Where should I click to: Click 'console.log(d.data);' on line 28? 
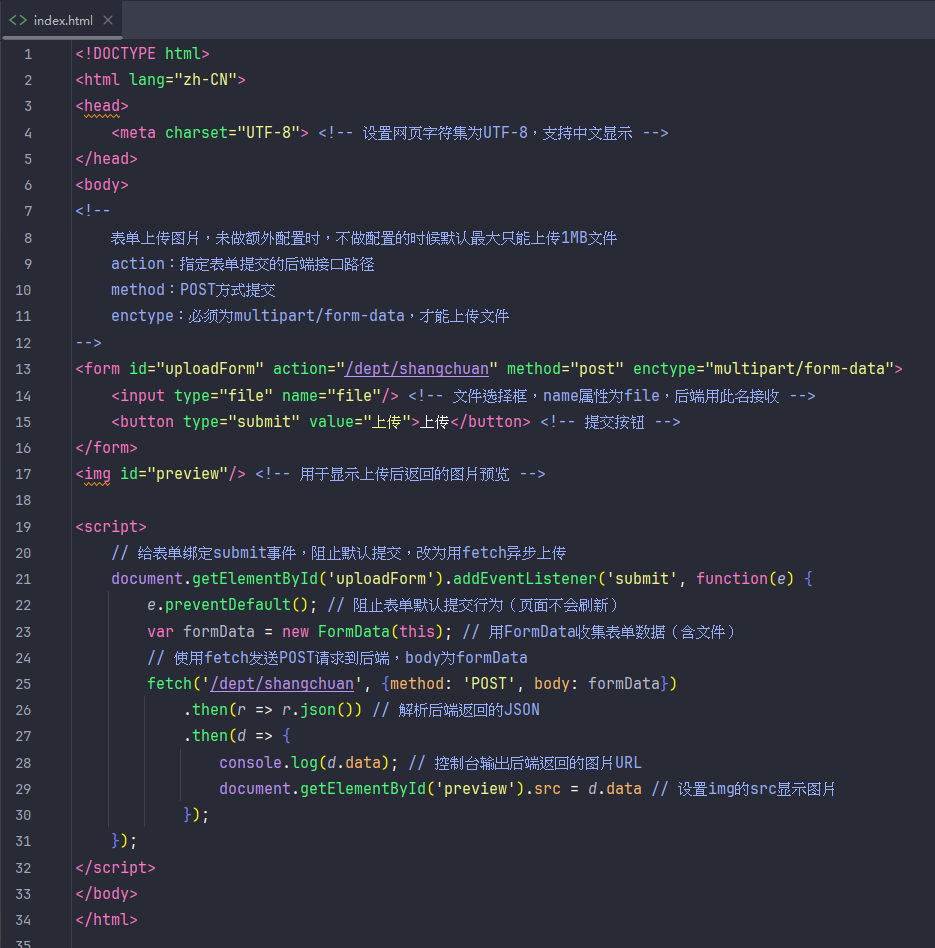(x=308, y=763)
